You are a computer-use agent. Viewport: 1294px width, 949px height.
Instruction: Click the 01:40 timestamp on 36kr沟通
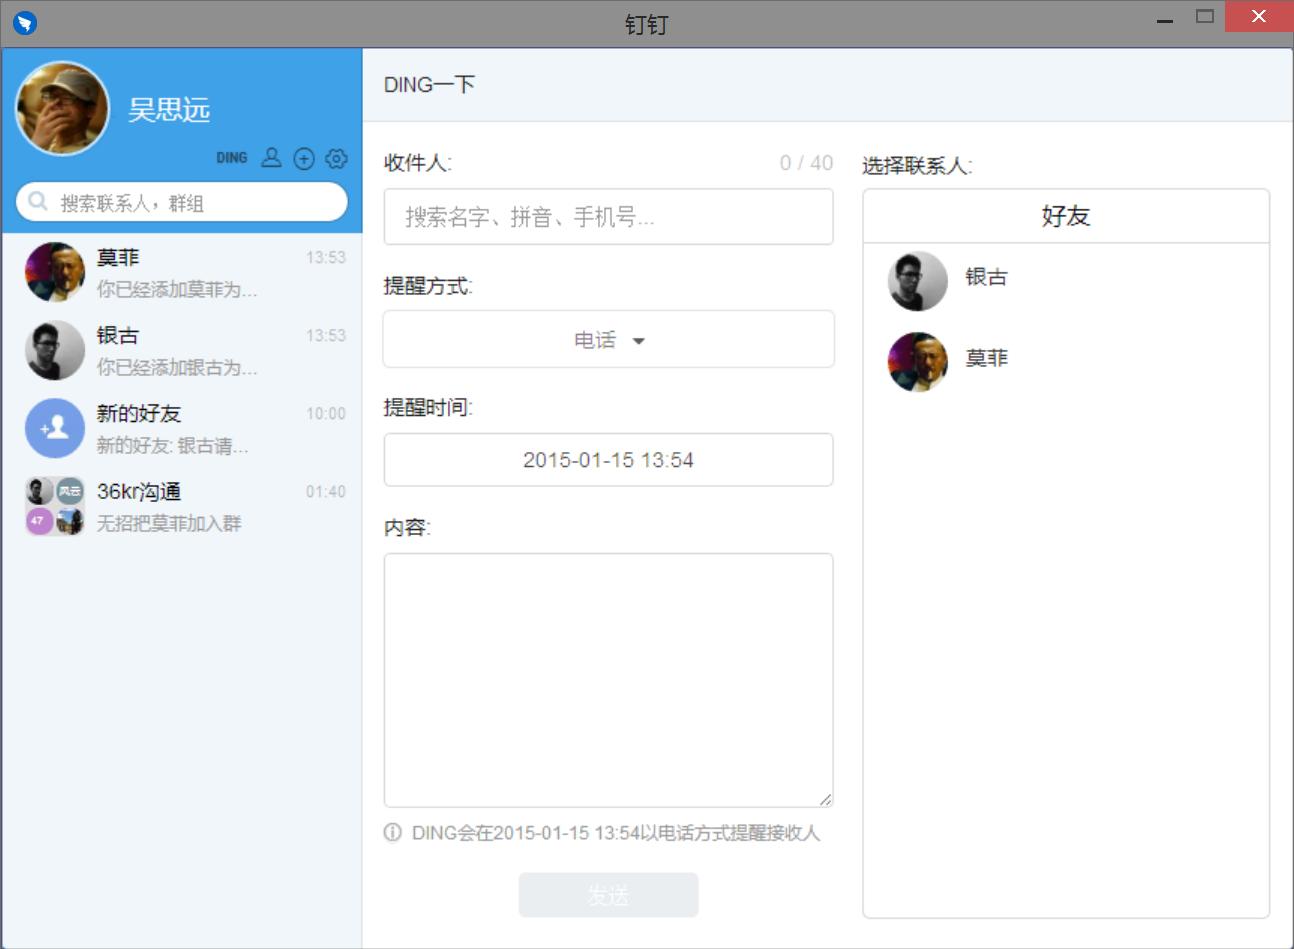pyautogui.click(x=326, y=491)
